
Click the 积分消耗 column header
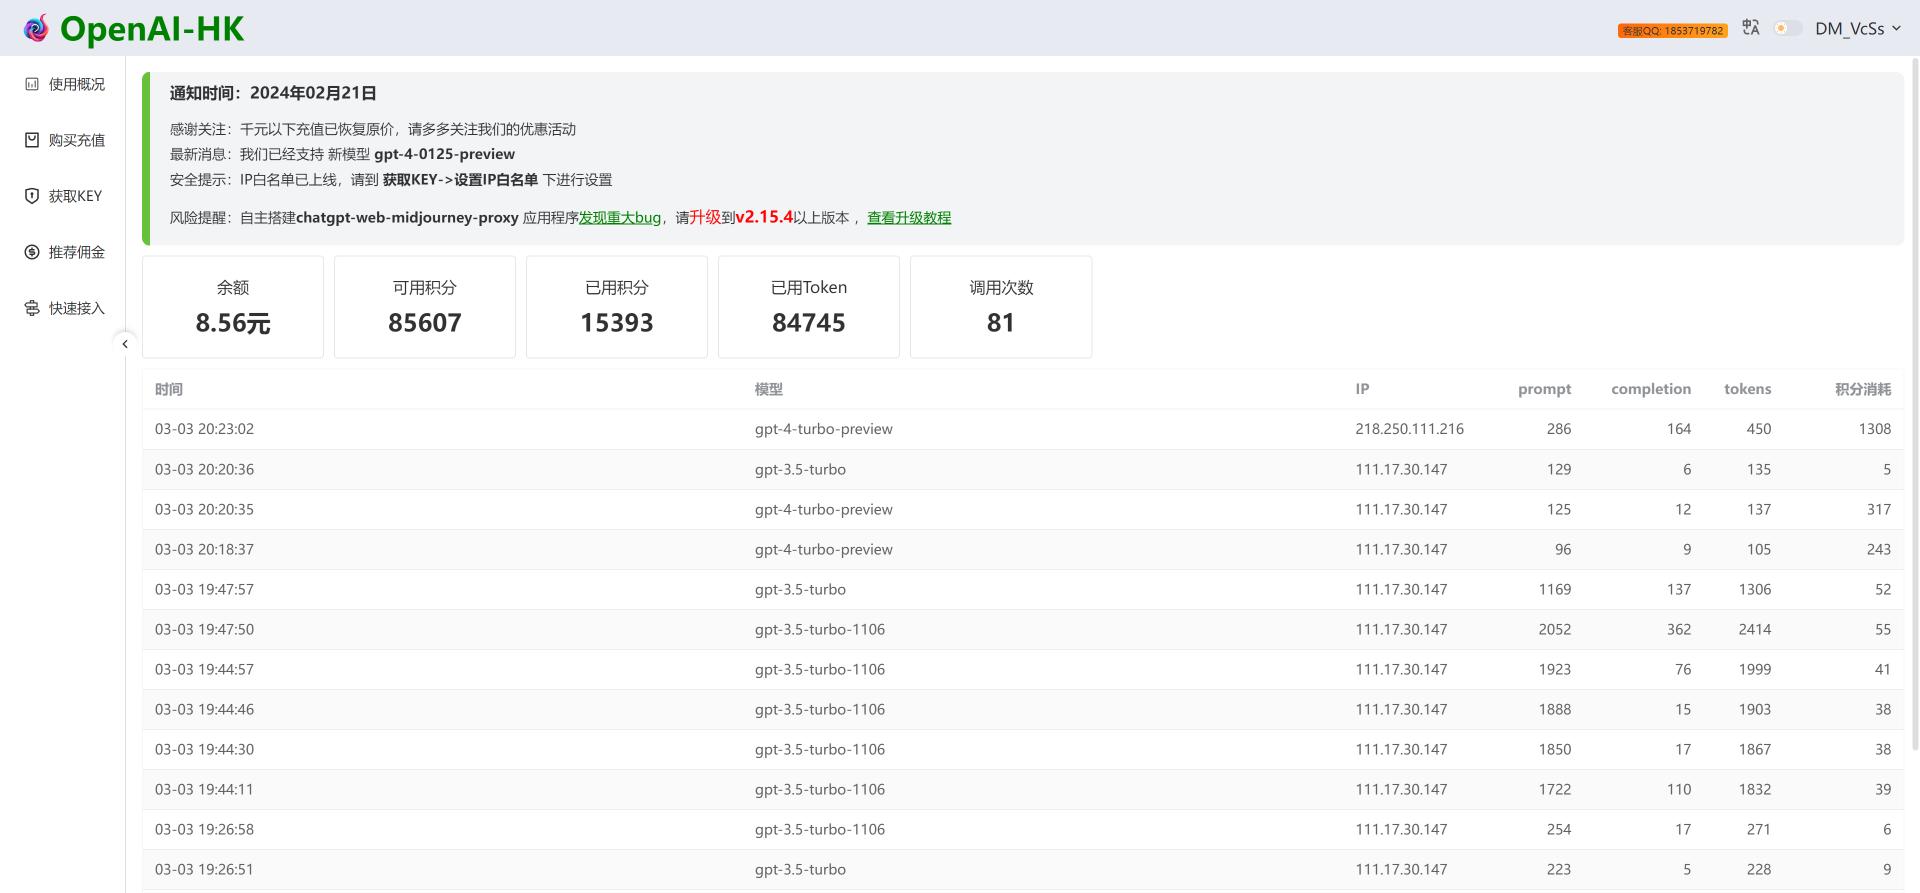click(x=1862, y=389)
